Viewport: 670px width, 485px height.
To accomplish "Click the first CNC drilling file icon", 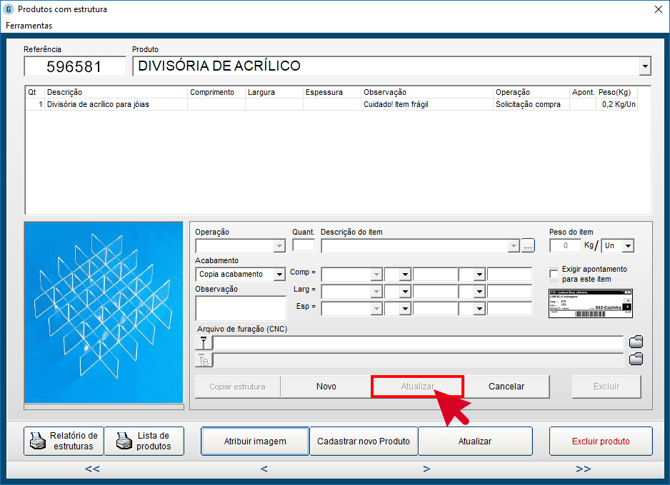I will 204,343.
